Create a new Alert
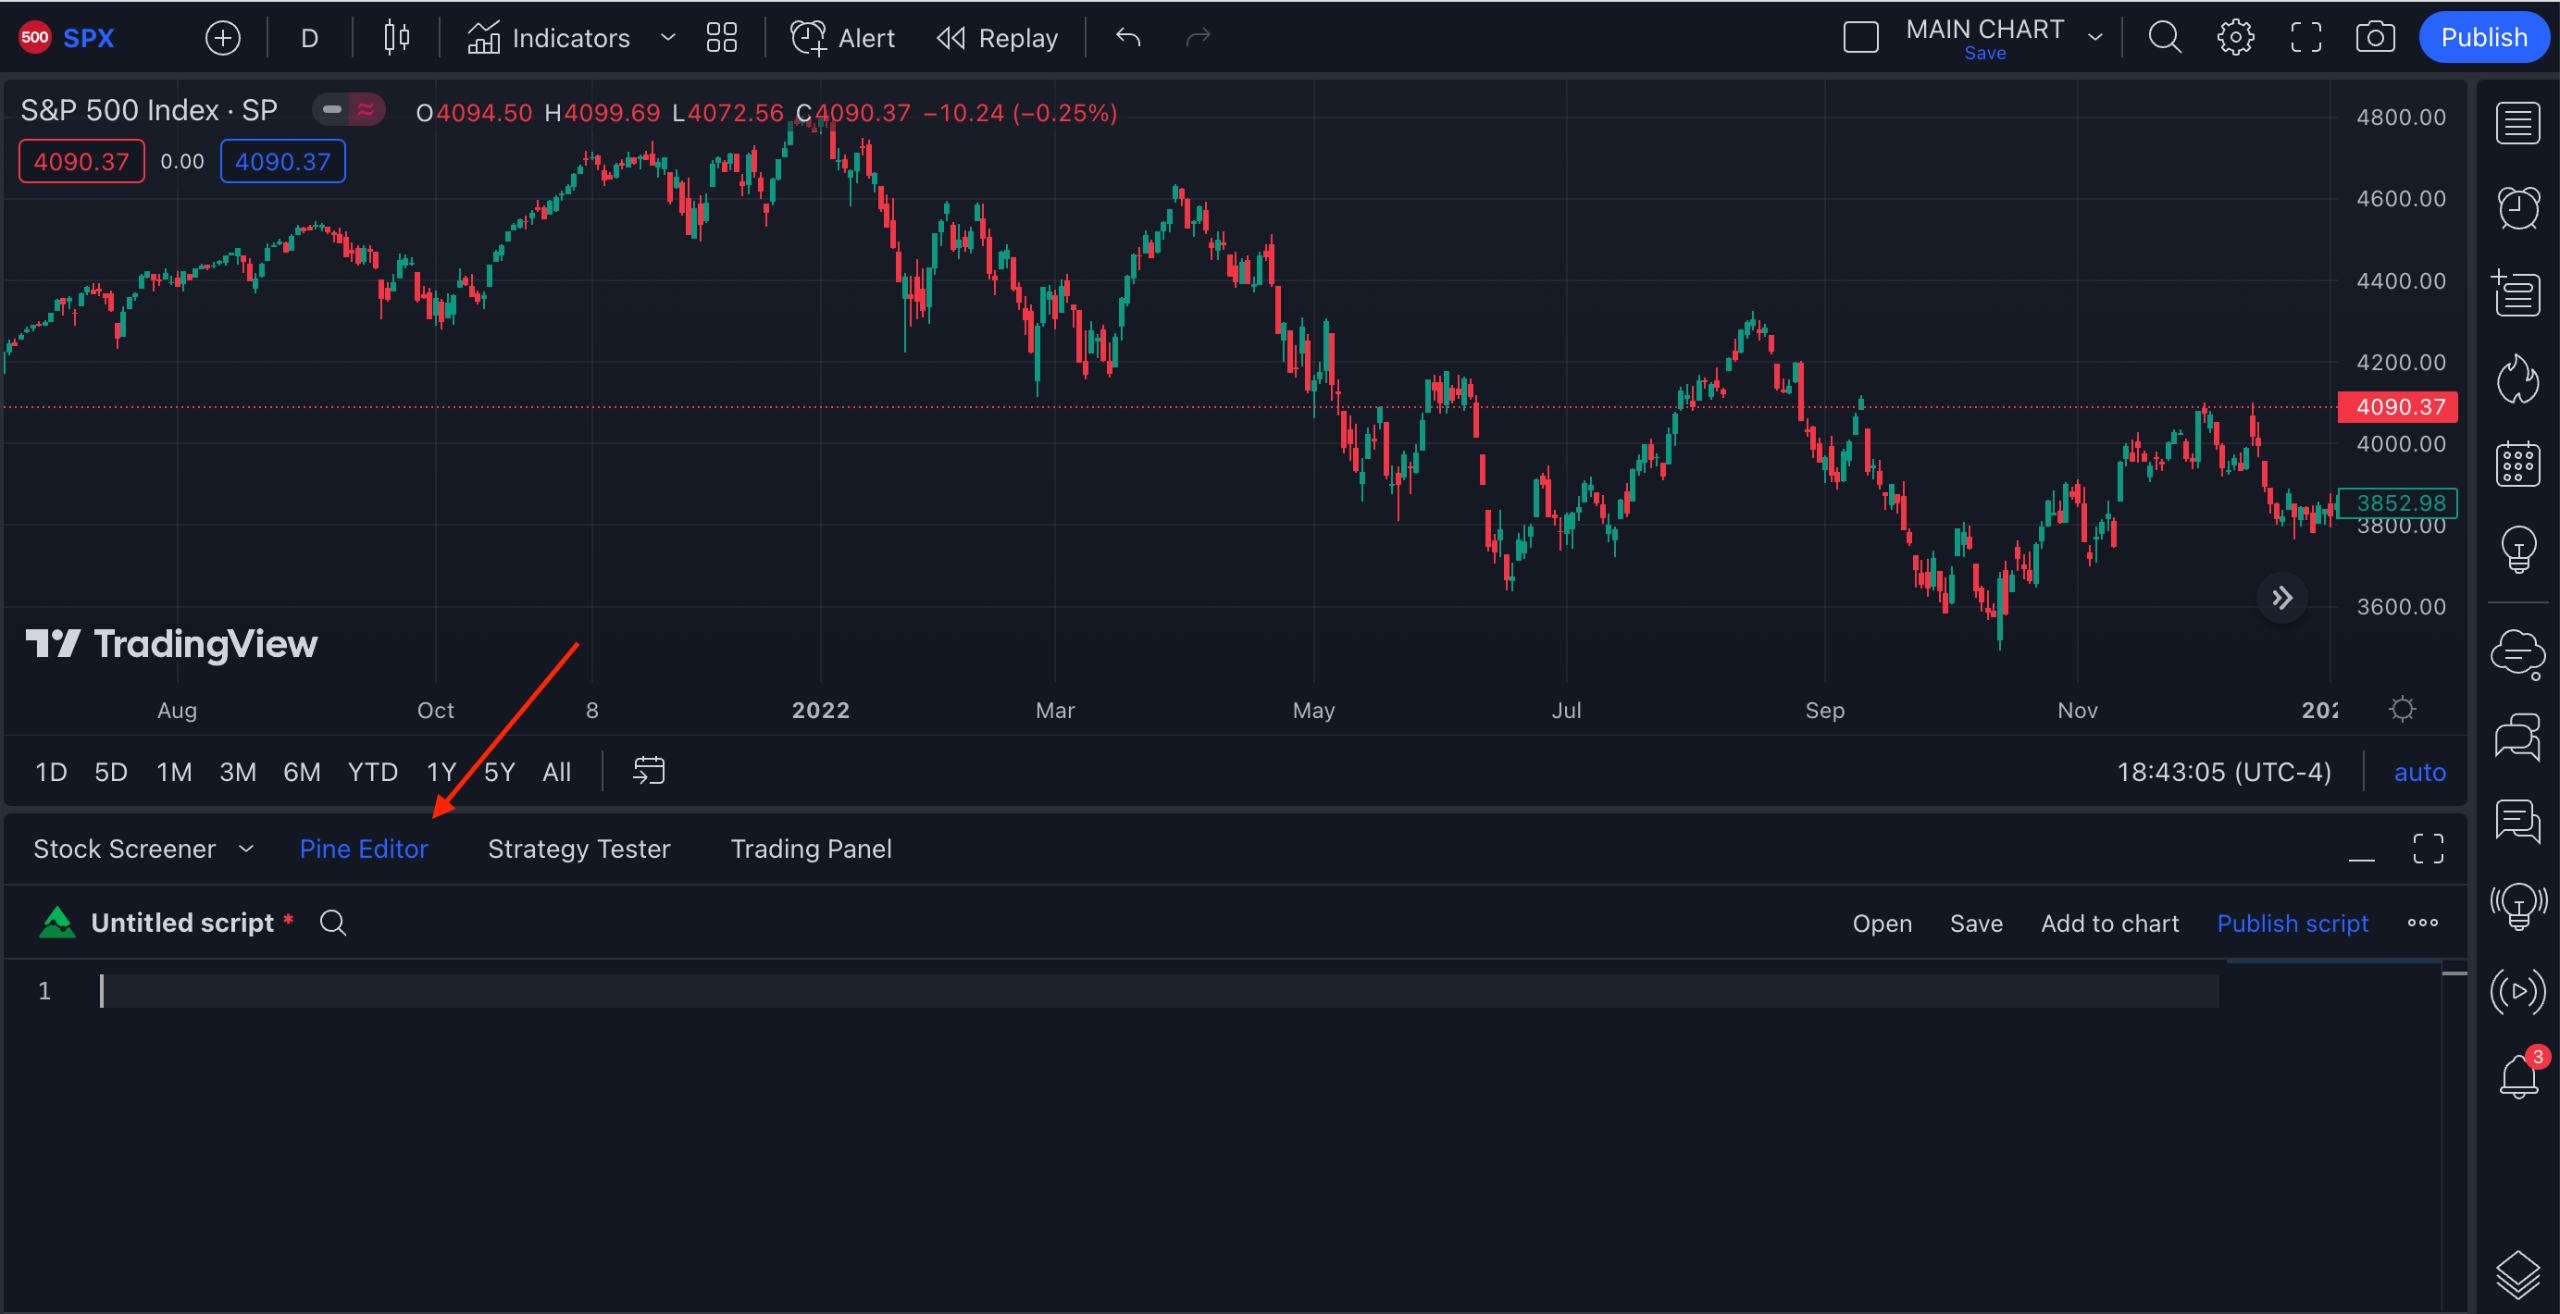Image resolution: width=2560 pixels, height=1314 pixels. [x=842, y=38]
